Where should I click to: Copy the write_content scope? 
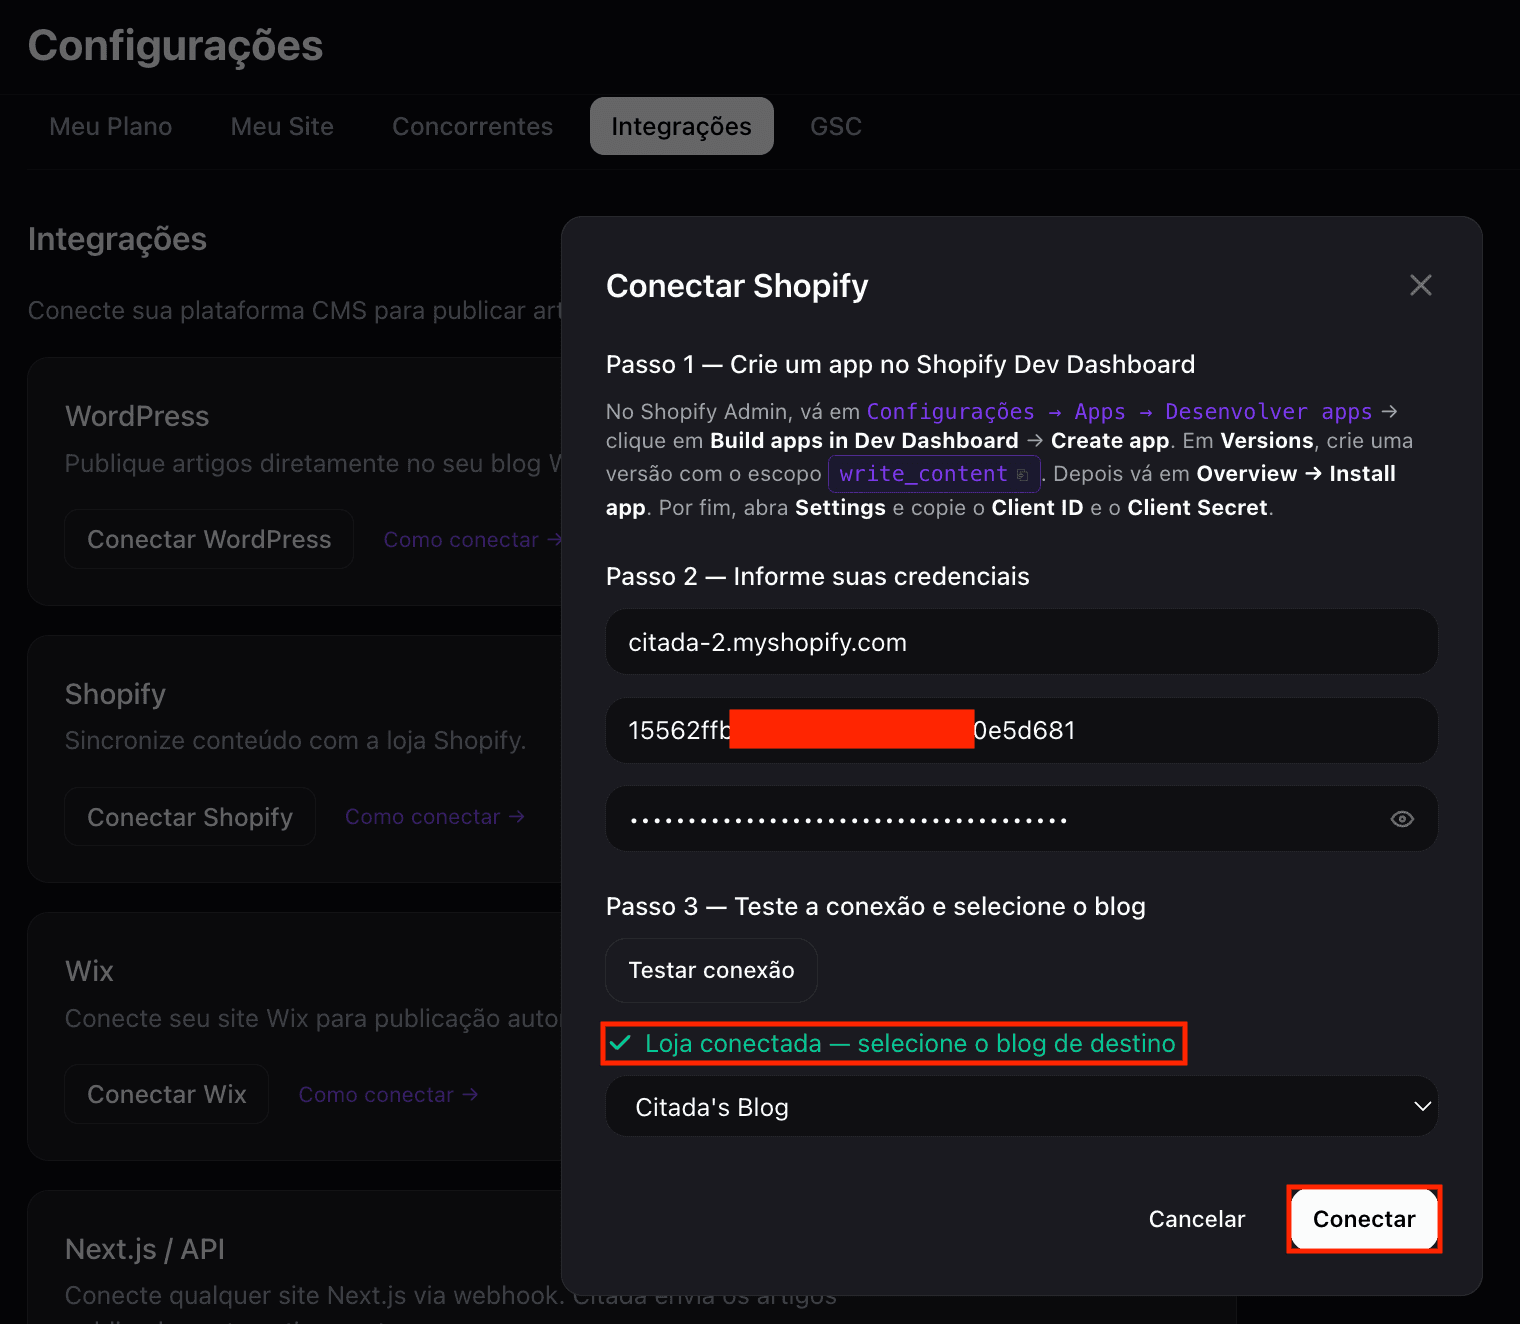click(1022, 475)
